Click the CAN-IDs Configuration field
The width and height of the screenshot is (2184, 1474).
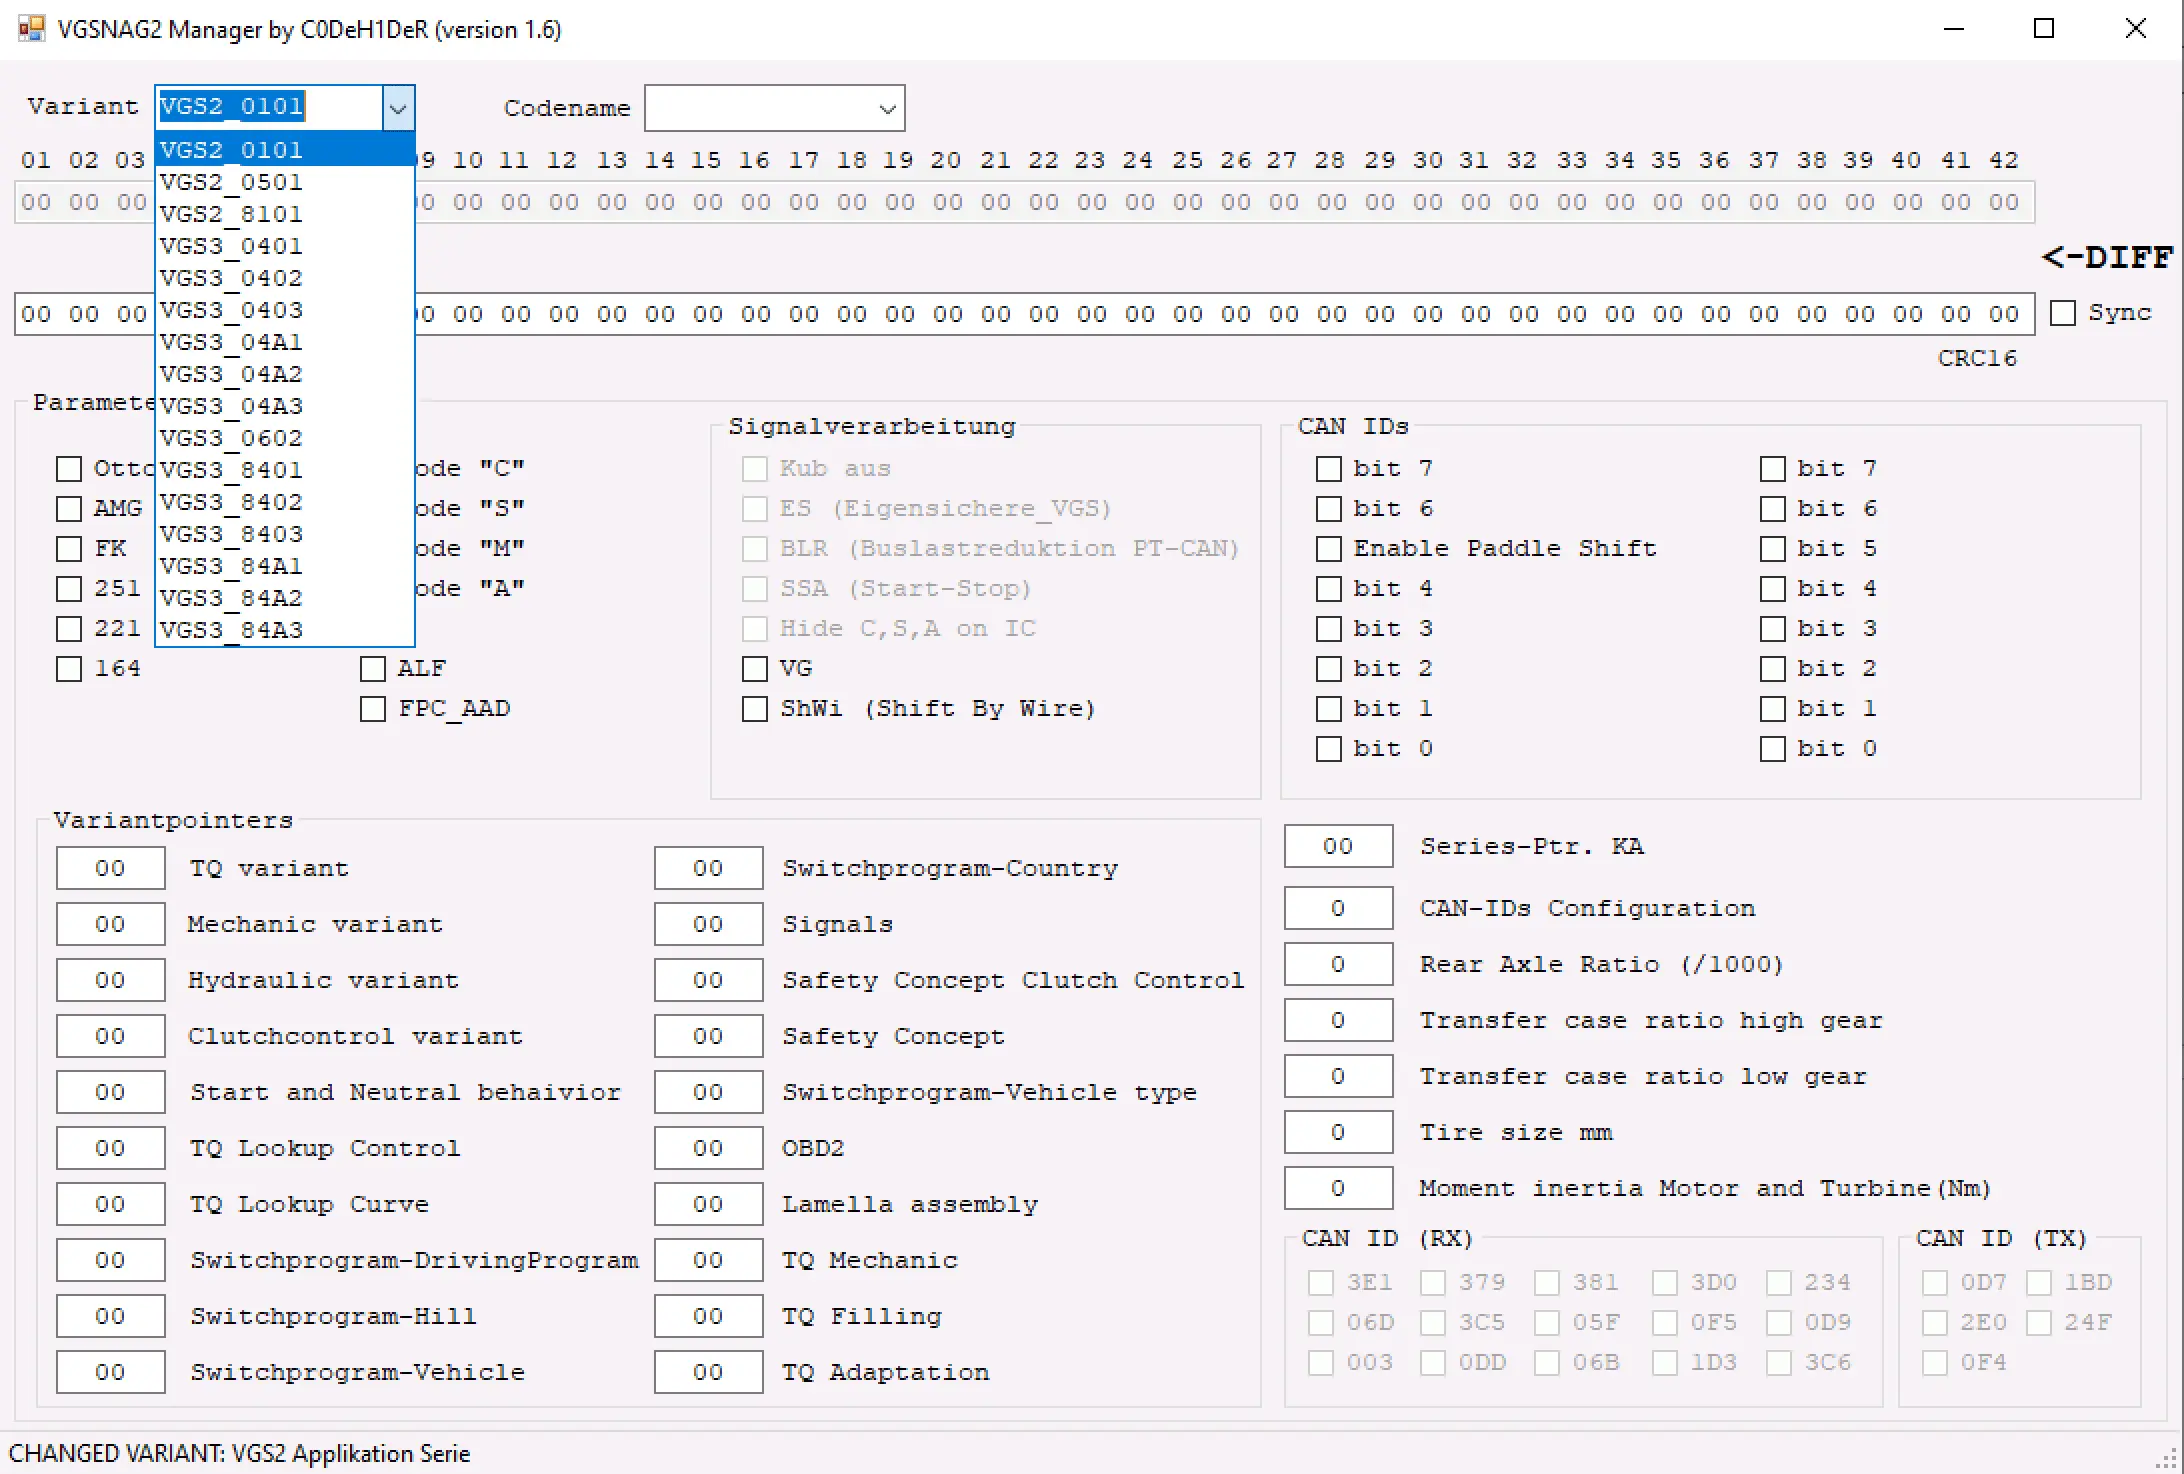(x=1338, y=908)
